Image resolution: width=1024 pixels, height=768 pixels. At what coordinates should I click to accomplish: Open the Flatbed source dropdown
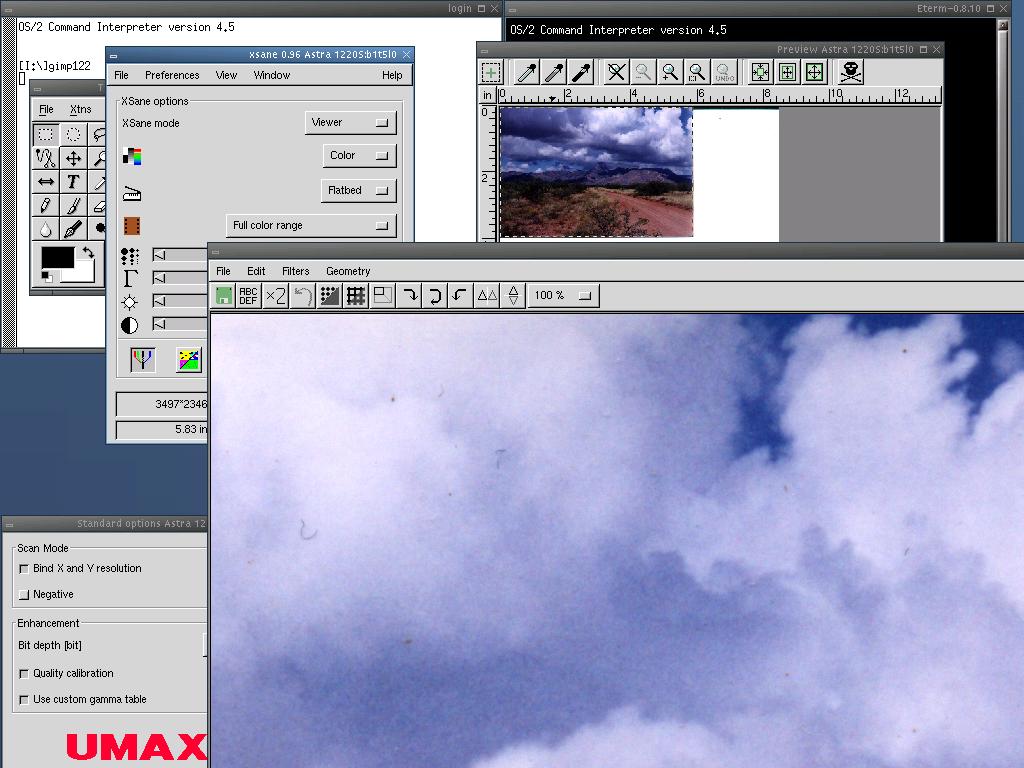[x=359, y=191]
